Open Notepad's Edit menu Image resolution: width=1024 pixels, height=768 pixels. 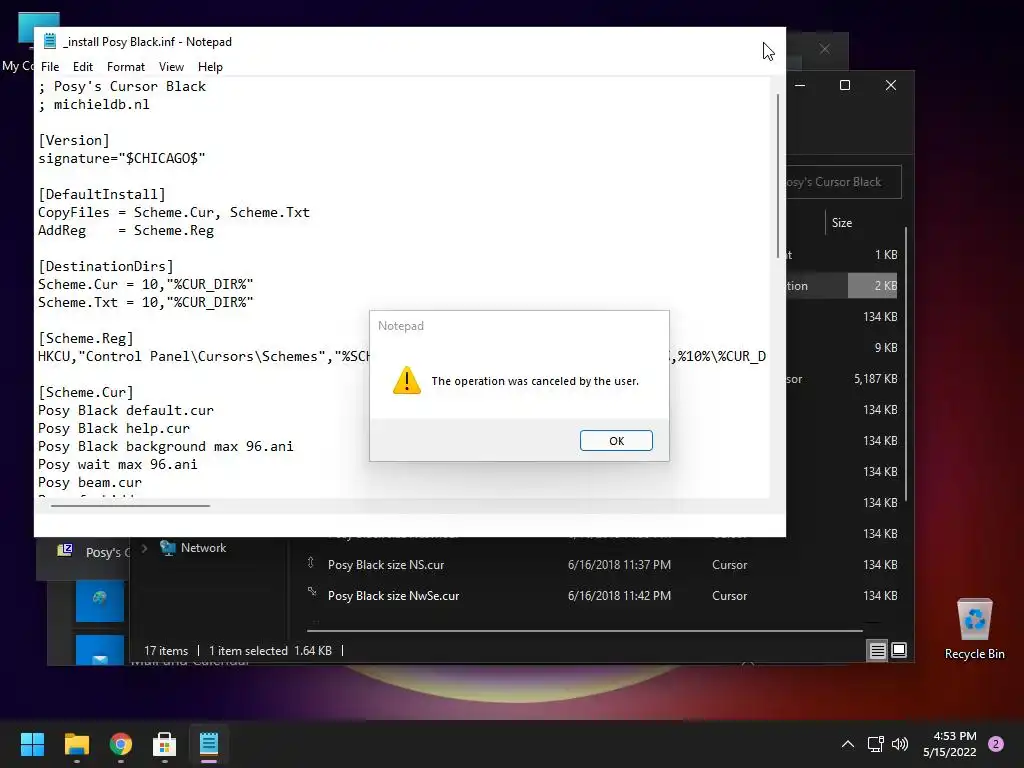pos(83,67)
